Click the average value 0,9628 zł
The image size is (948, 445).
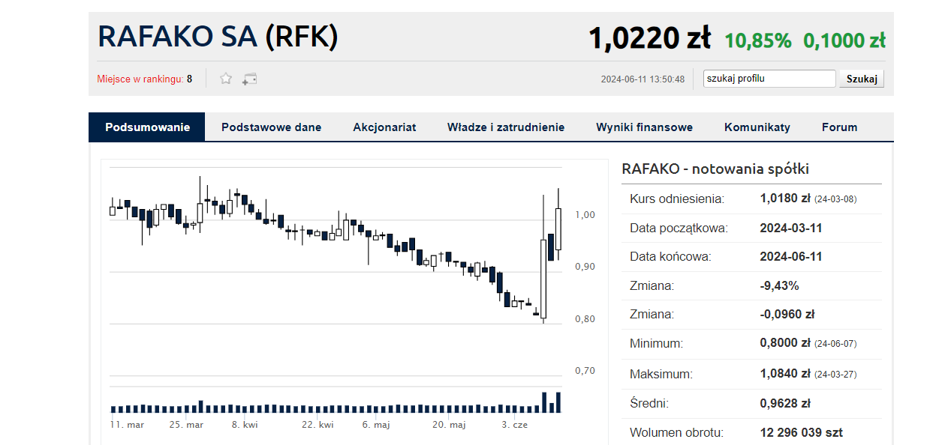(x=785, y=403)
